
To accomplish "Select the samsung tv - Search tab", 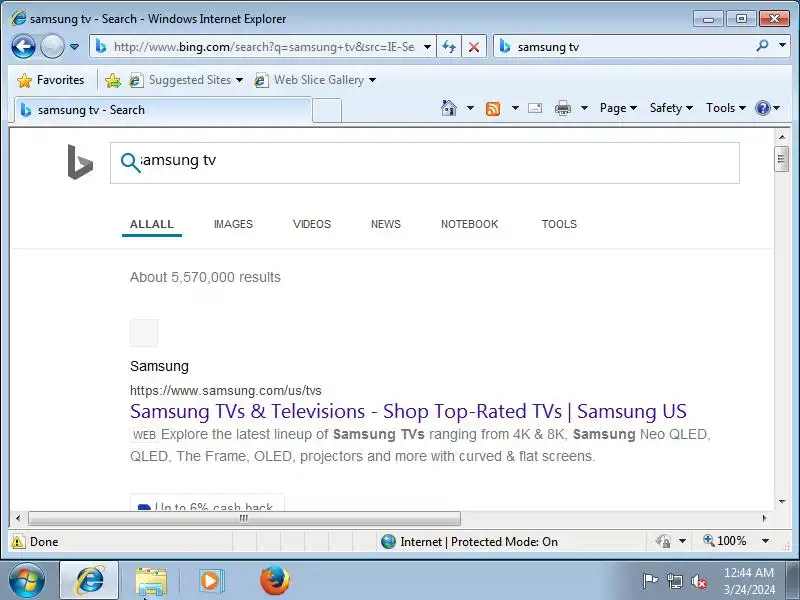I will [x=162, y=110].
